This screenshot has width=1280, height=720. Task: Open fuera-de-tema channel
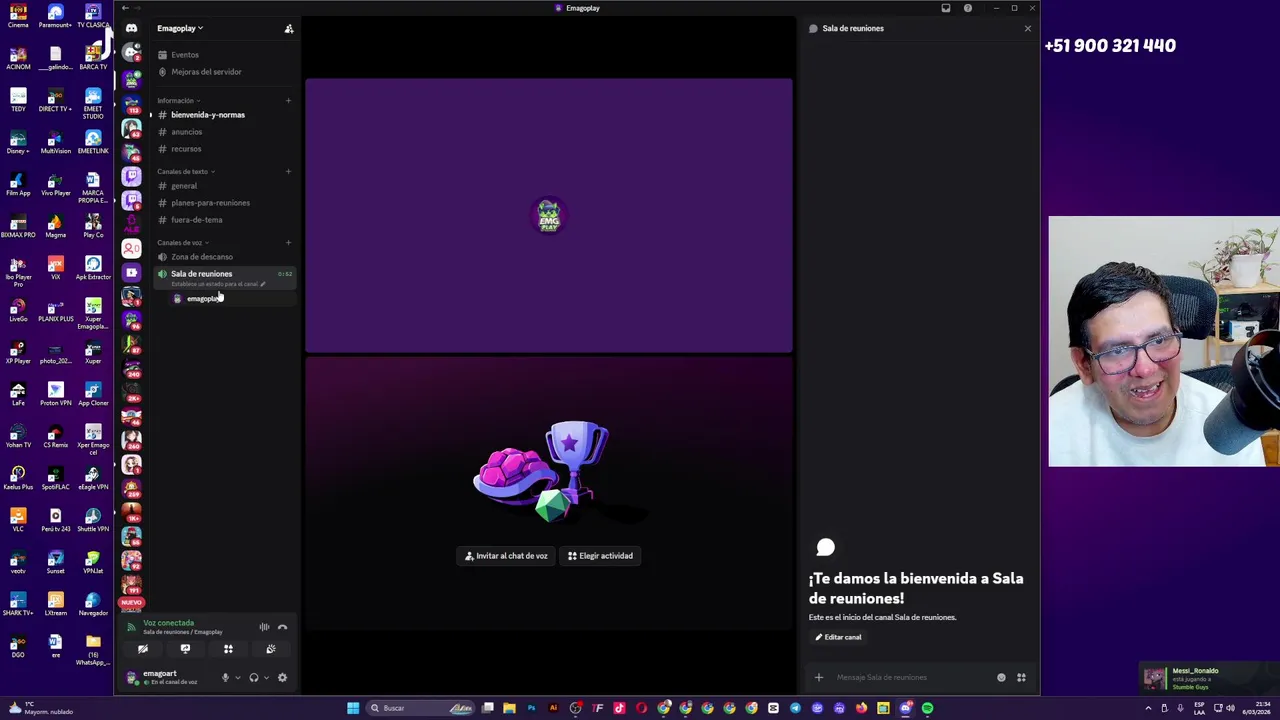(196, 220)
